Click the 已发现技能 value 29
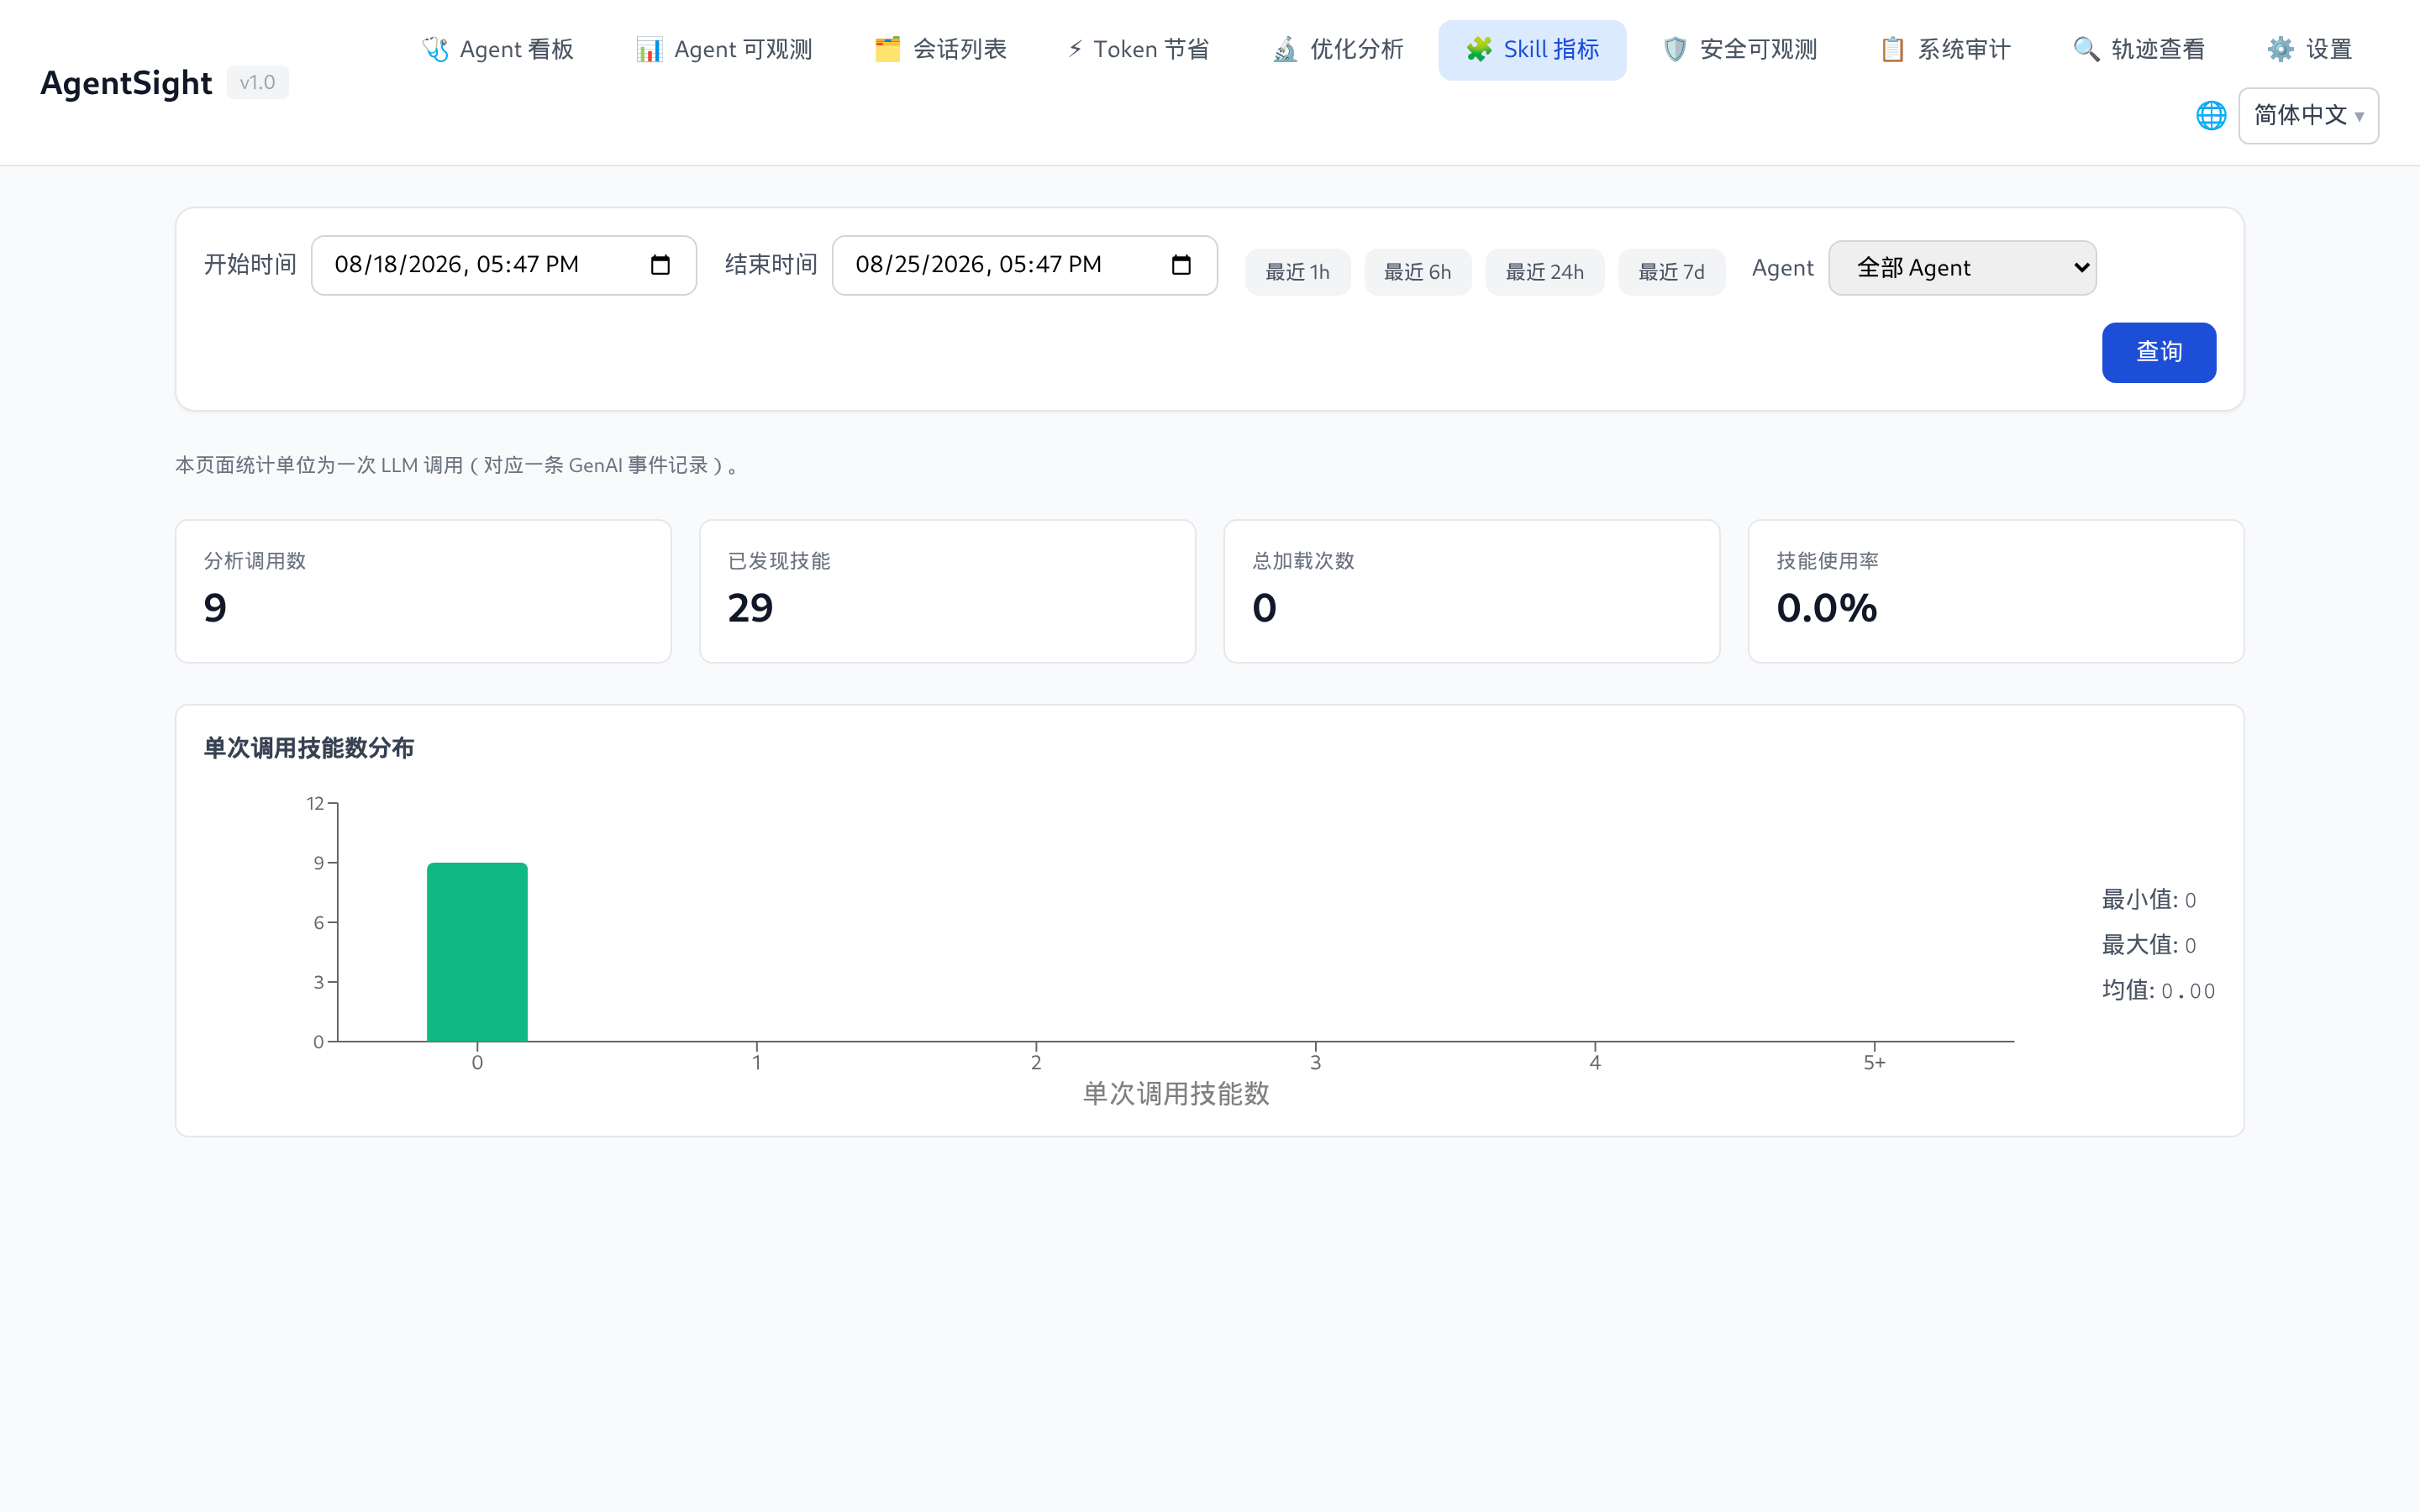2420x1512 pixels. [750, 608]
